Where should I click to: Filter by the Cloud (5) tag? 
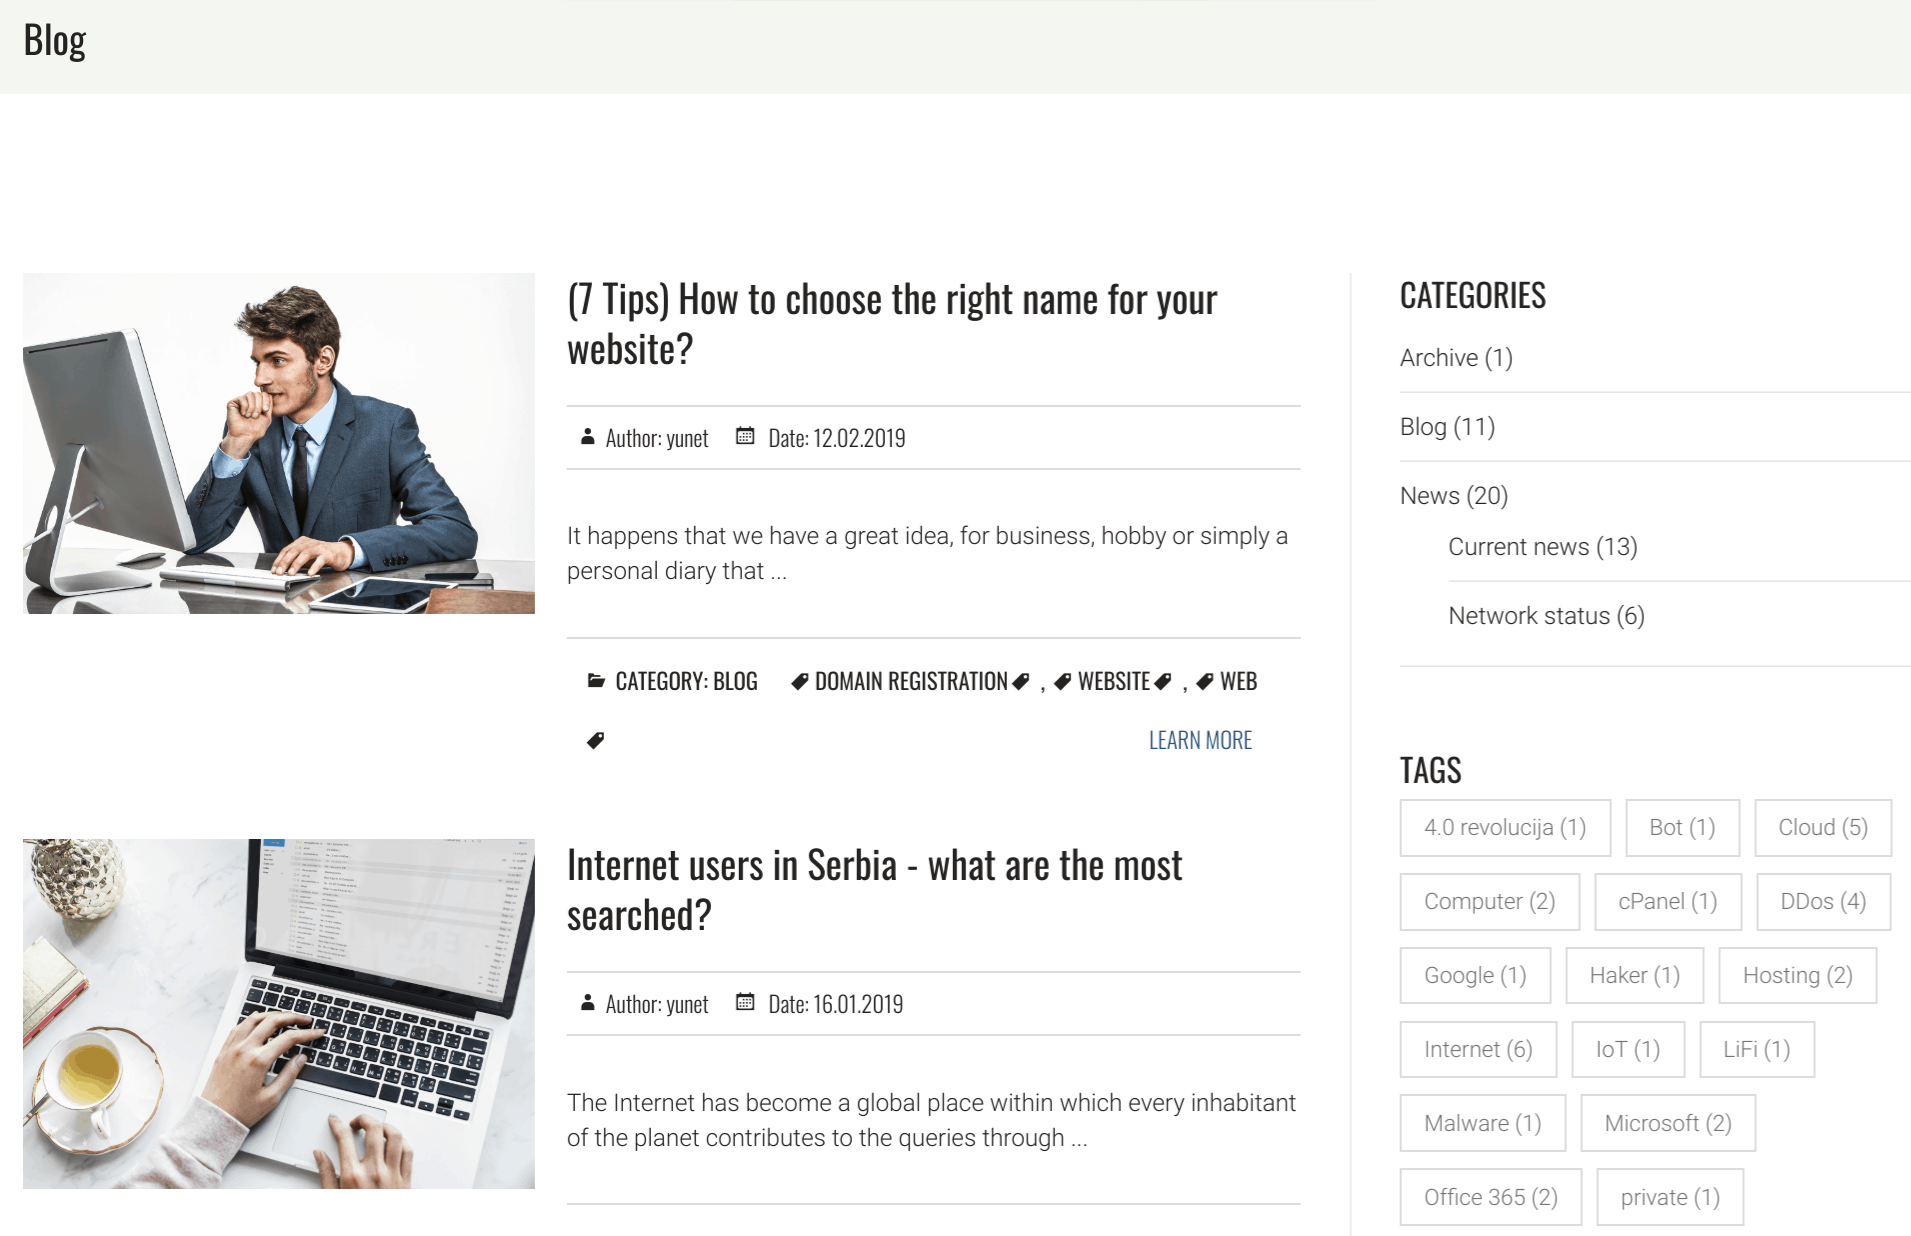point(1823,828)
